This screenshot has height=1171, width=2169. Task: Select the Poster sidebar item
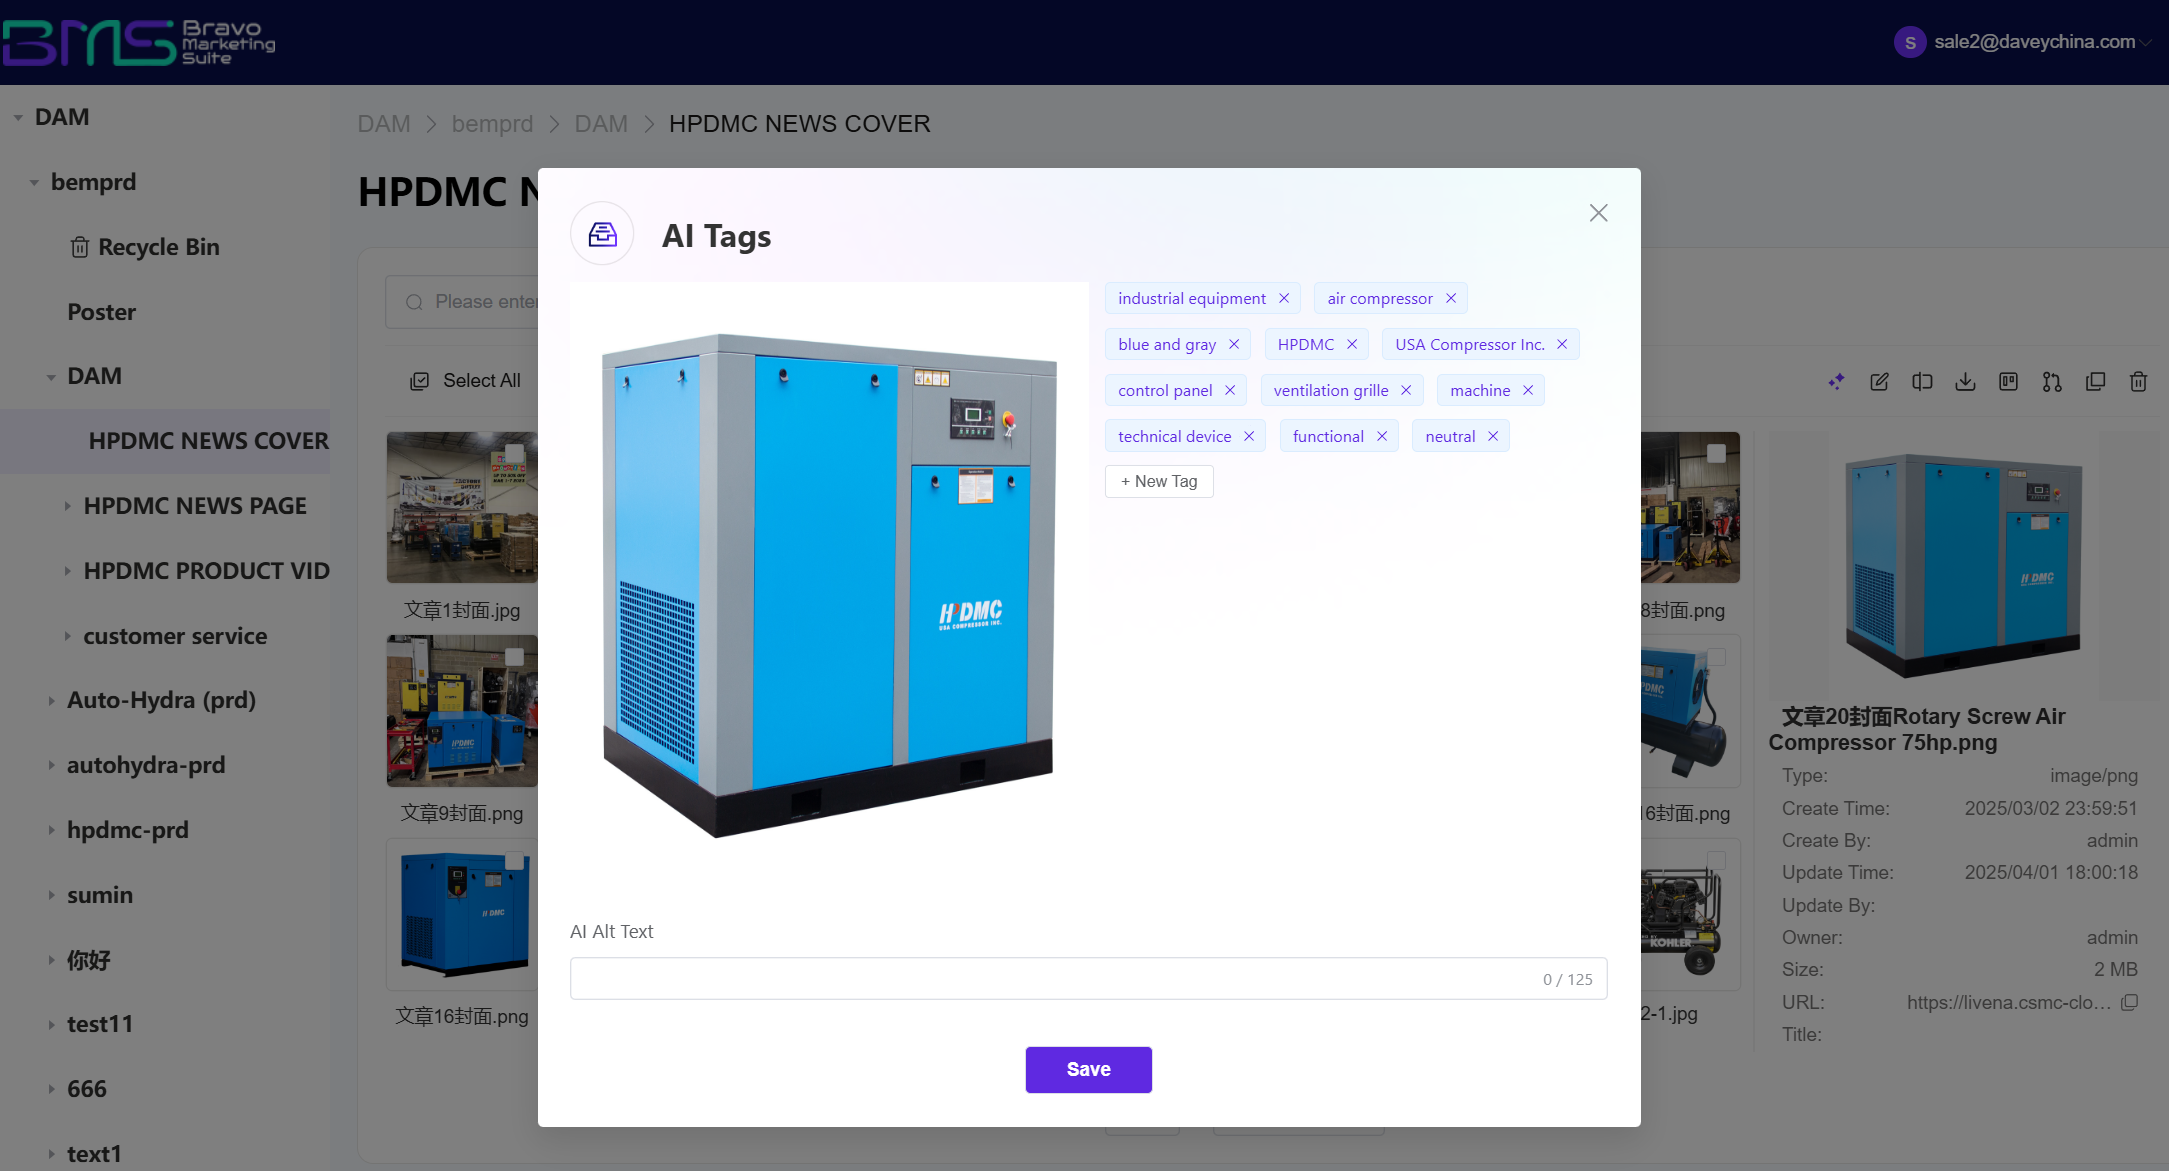[x=101, y=312]
